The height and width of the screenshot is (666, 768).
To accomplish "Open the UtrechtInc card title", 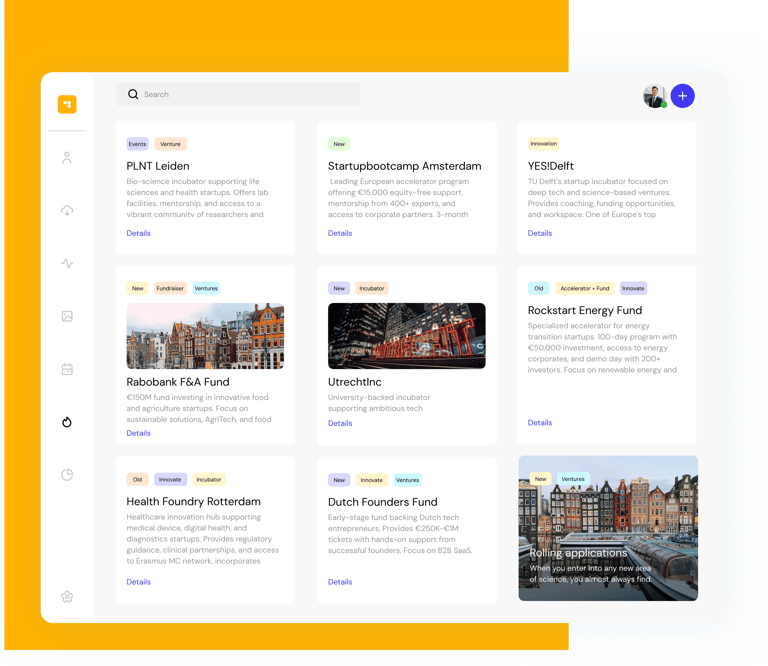I will pyautogui.click(x=355, y=382).
